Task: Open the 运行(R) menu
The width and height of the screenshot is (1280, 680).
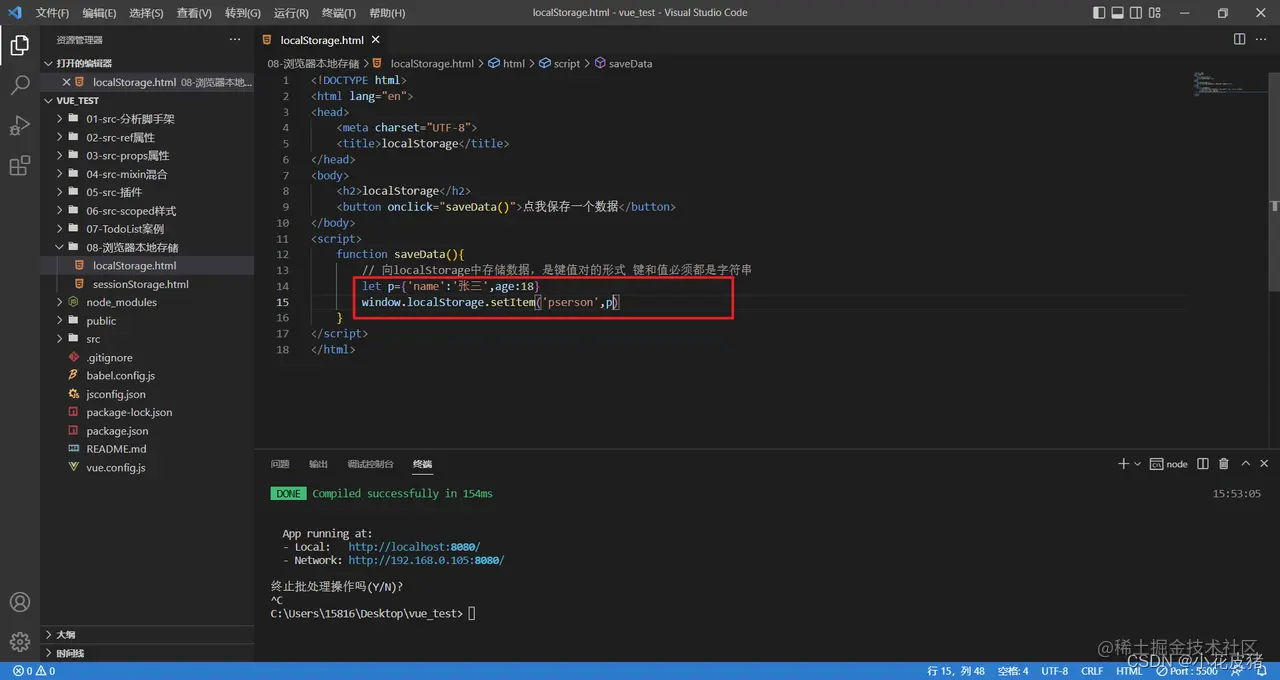Action: coord(291,13)
